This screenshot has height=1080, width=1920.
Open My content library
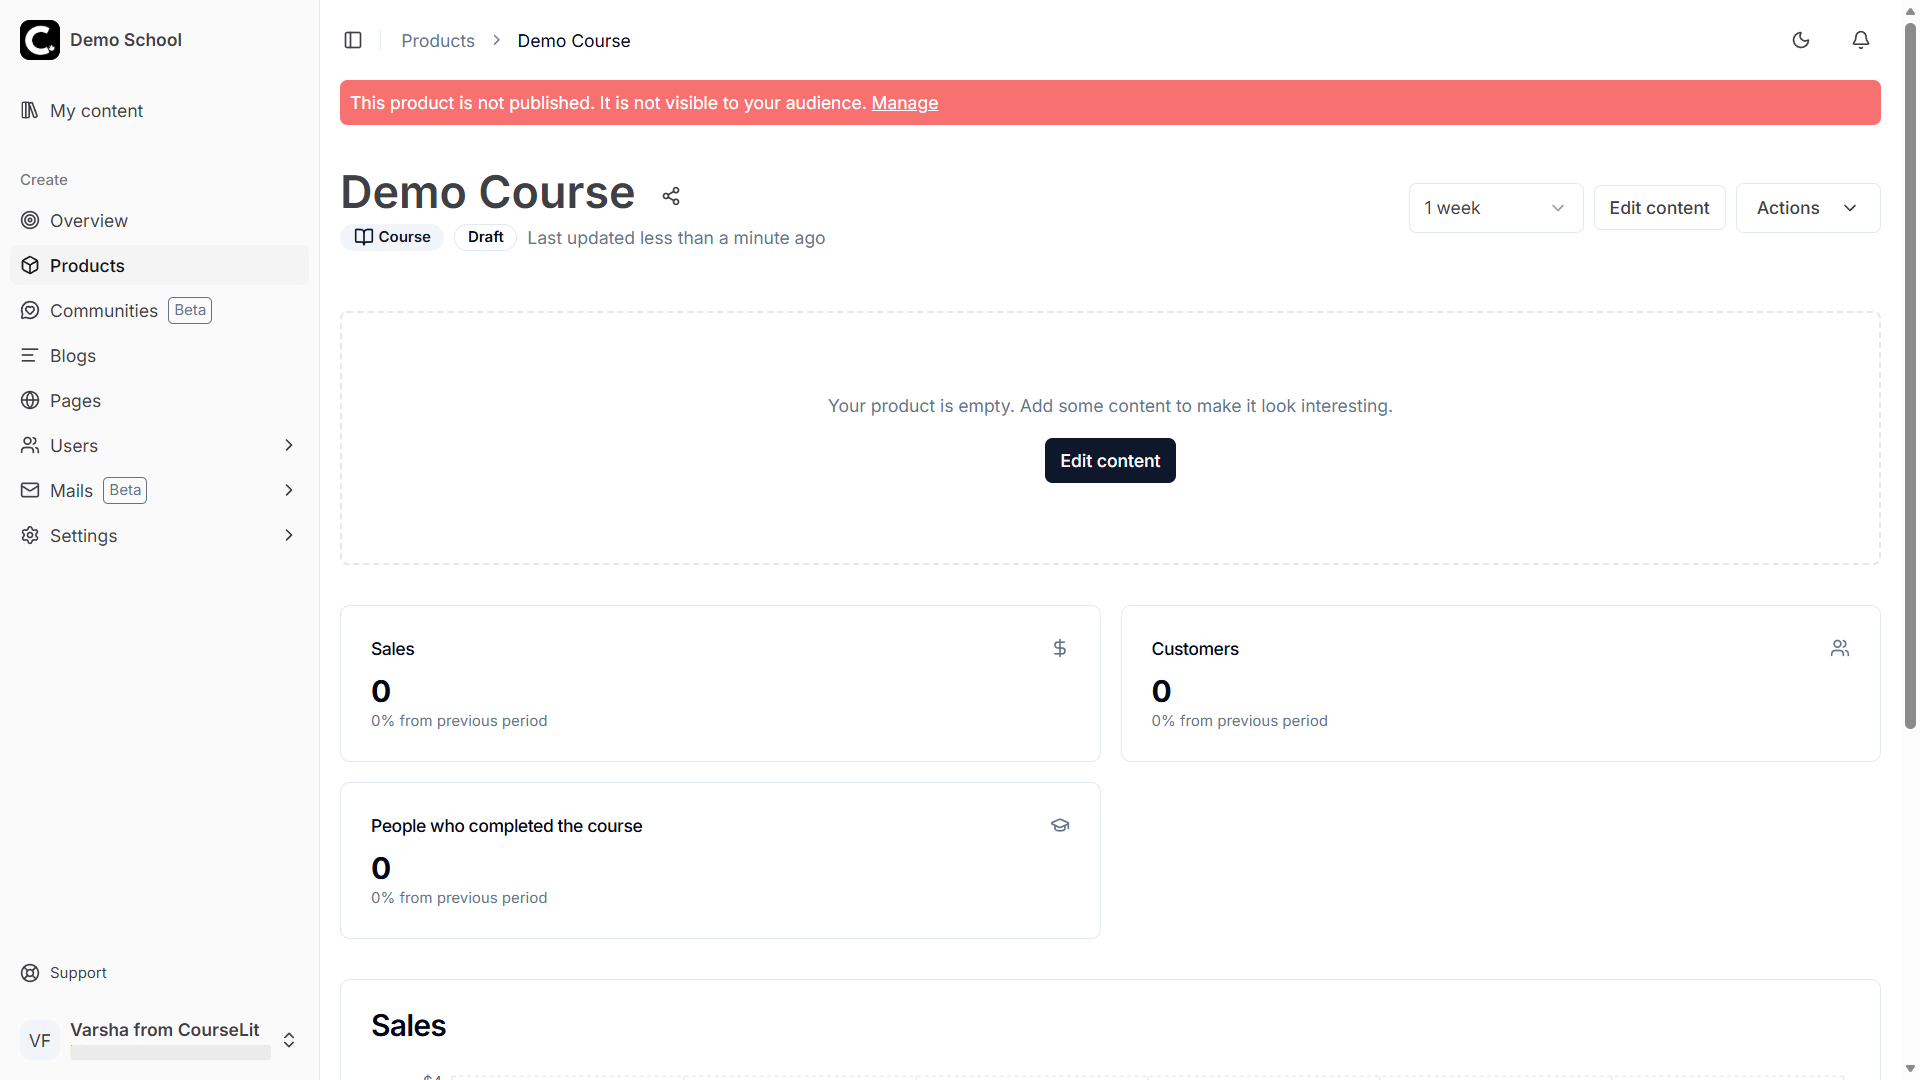coord(96,111)
